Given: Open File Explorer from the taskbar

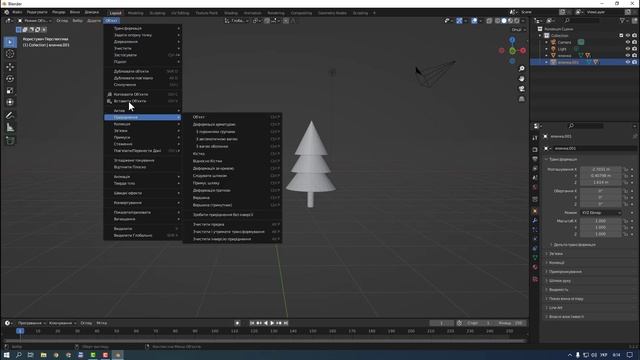Looking at the screenshot, I should click(x=43, y=355).
